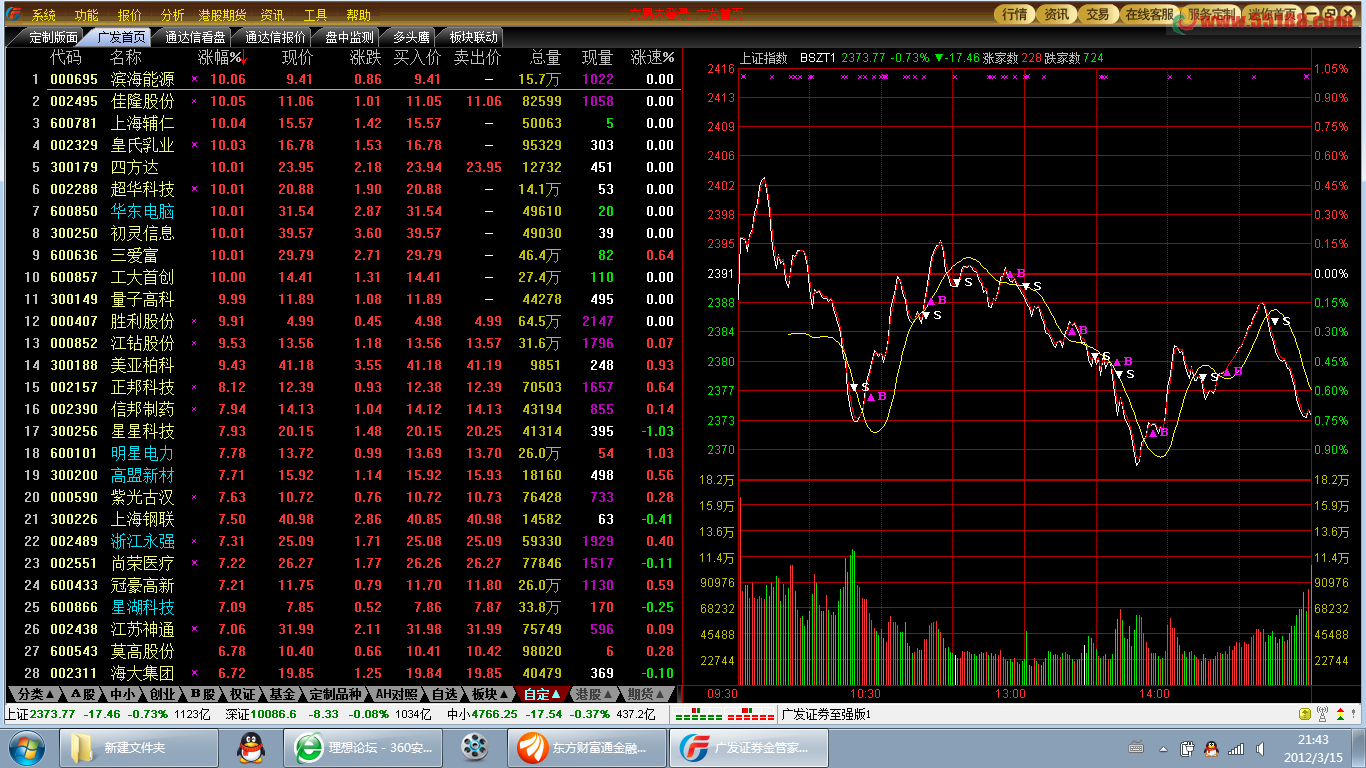Viewport: 1366px width, 768px height.
Task: Expand the 港股 tab dropdown
Action: 595,694
